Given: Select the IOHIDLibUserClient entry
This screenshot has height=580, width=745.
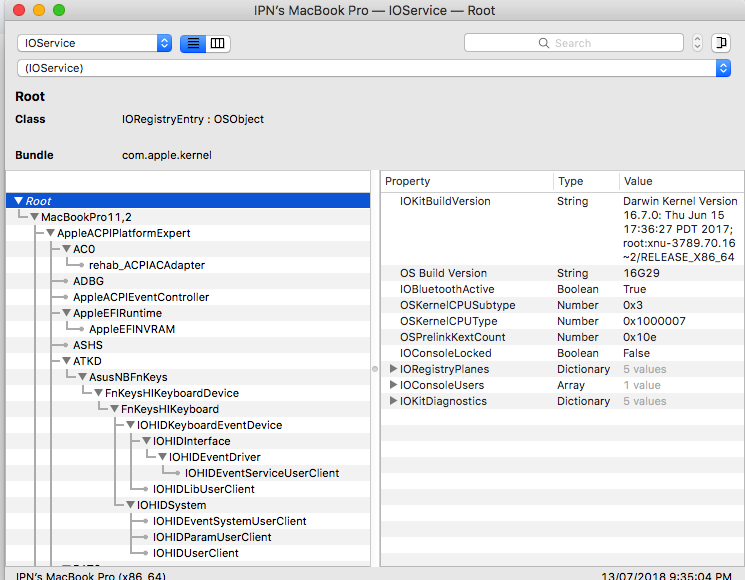Looking at the screenshot, I should coord(203,489).
